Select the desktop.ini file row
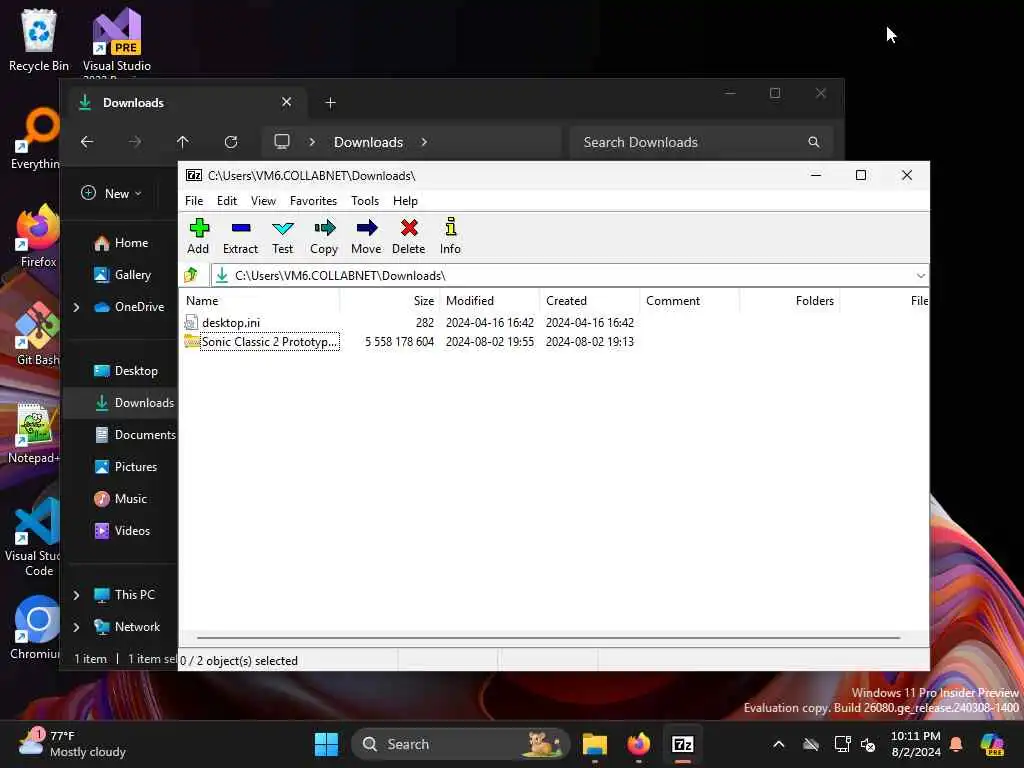This screenshot has height=768, width=1024. [409, 323]
